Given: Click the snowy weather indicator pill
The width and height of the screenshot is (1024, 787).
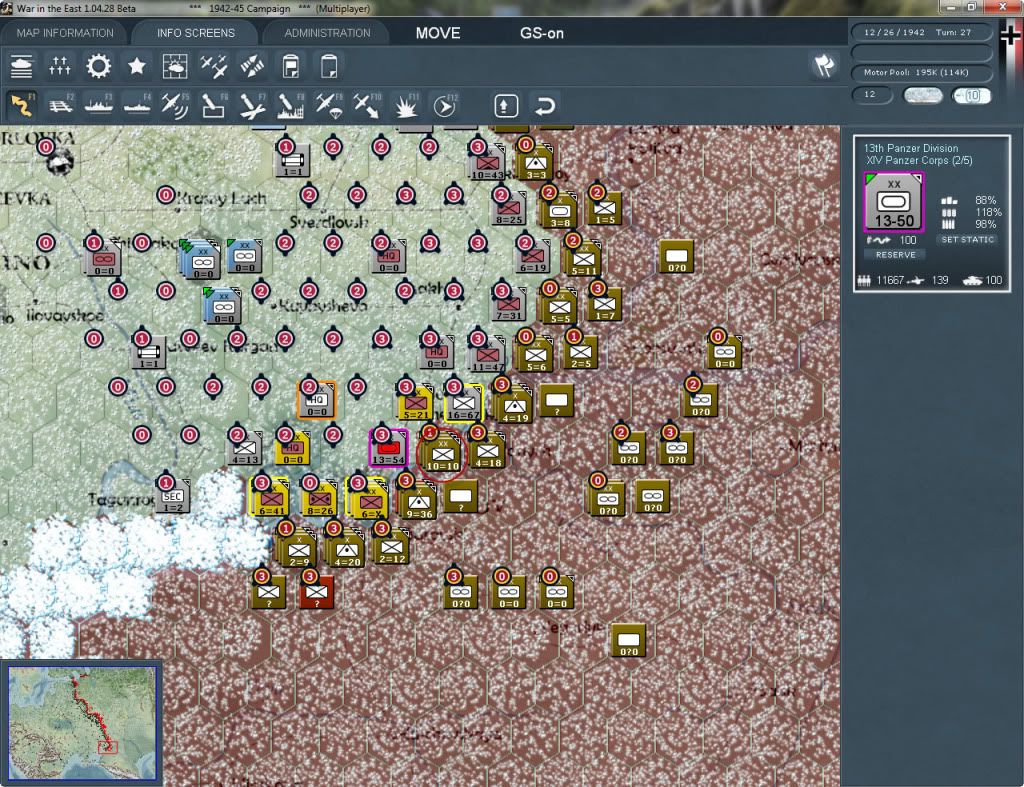Looking at the screenshot, I should point(922,95).
